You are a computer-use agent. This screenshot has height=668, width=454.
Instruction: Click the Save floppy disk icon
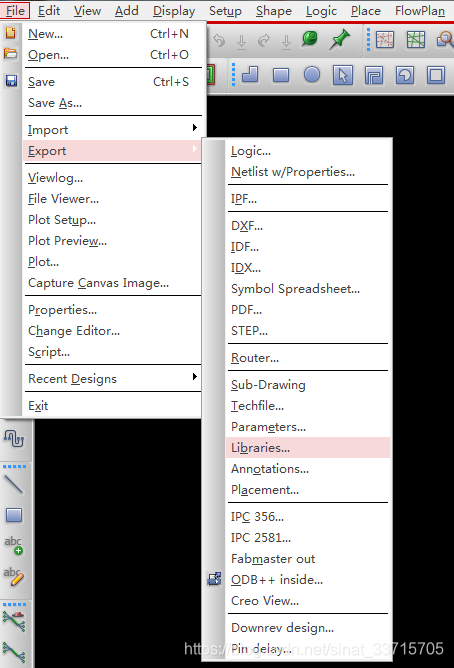click(x=11, y=81)
